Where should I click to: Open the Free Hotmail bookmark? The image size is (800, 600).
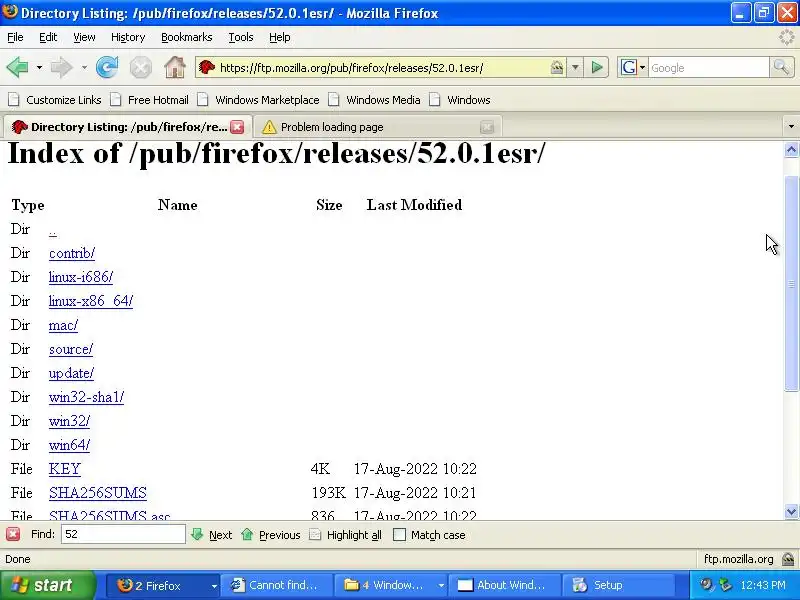point(150,100)
